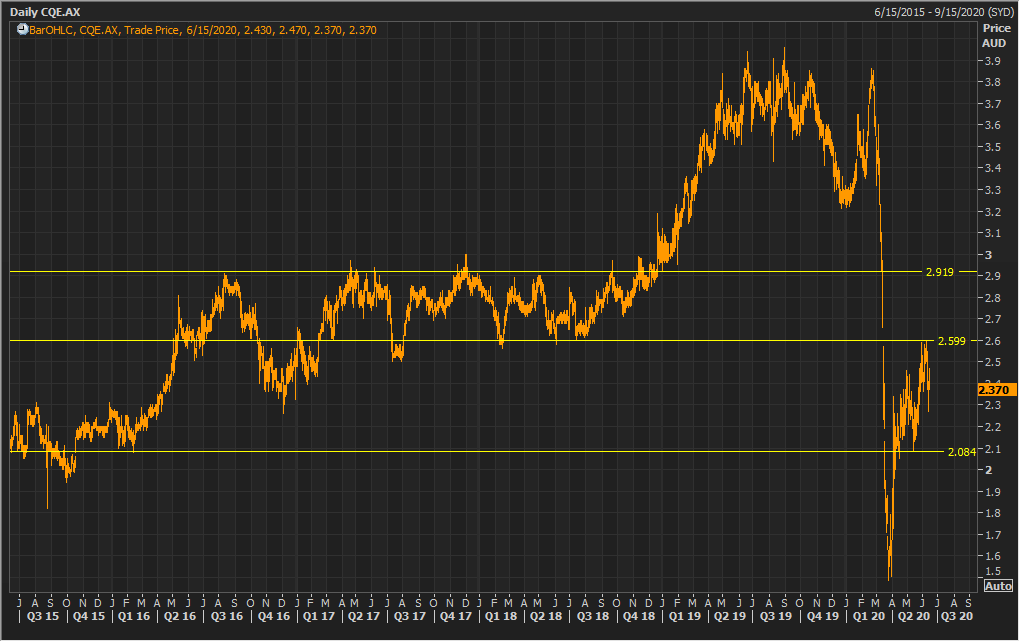Click the Auto scale button
The width and height of the screenshot is (1020, 642).
(x=998, y=586)
